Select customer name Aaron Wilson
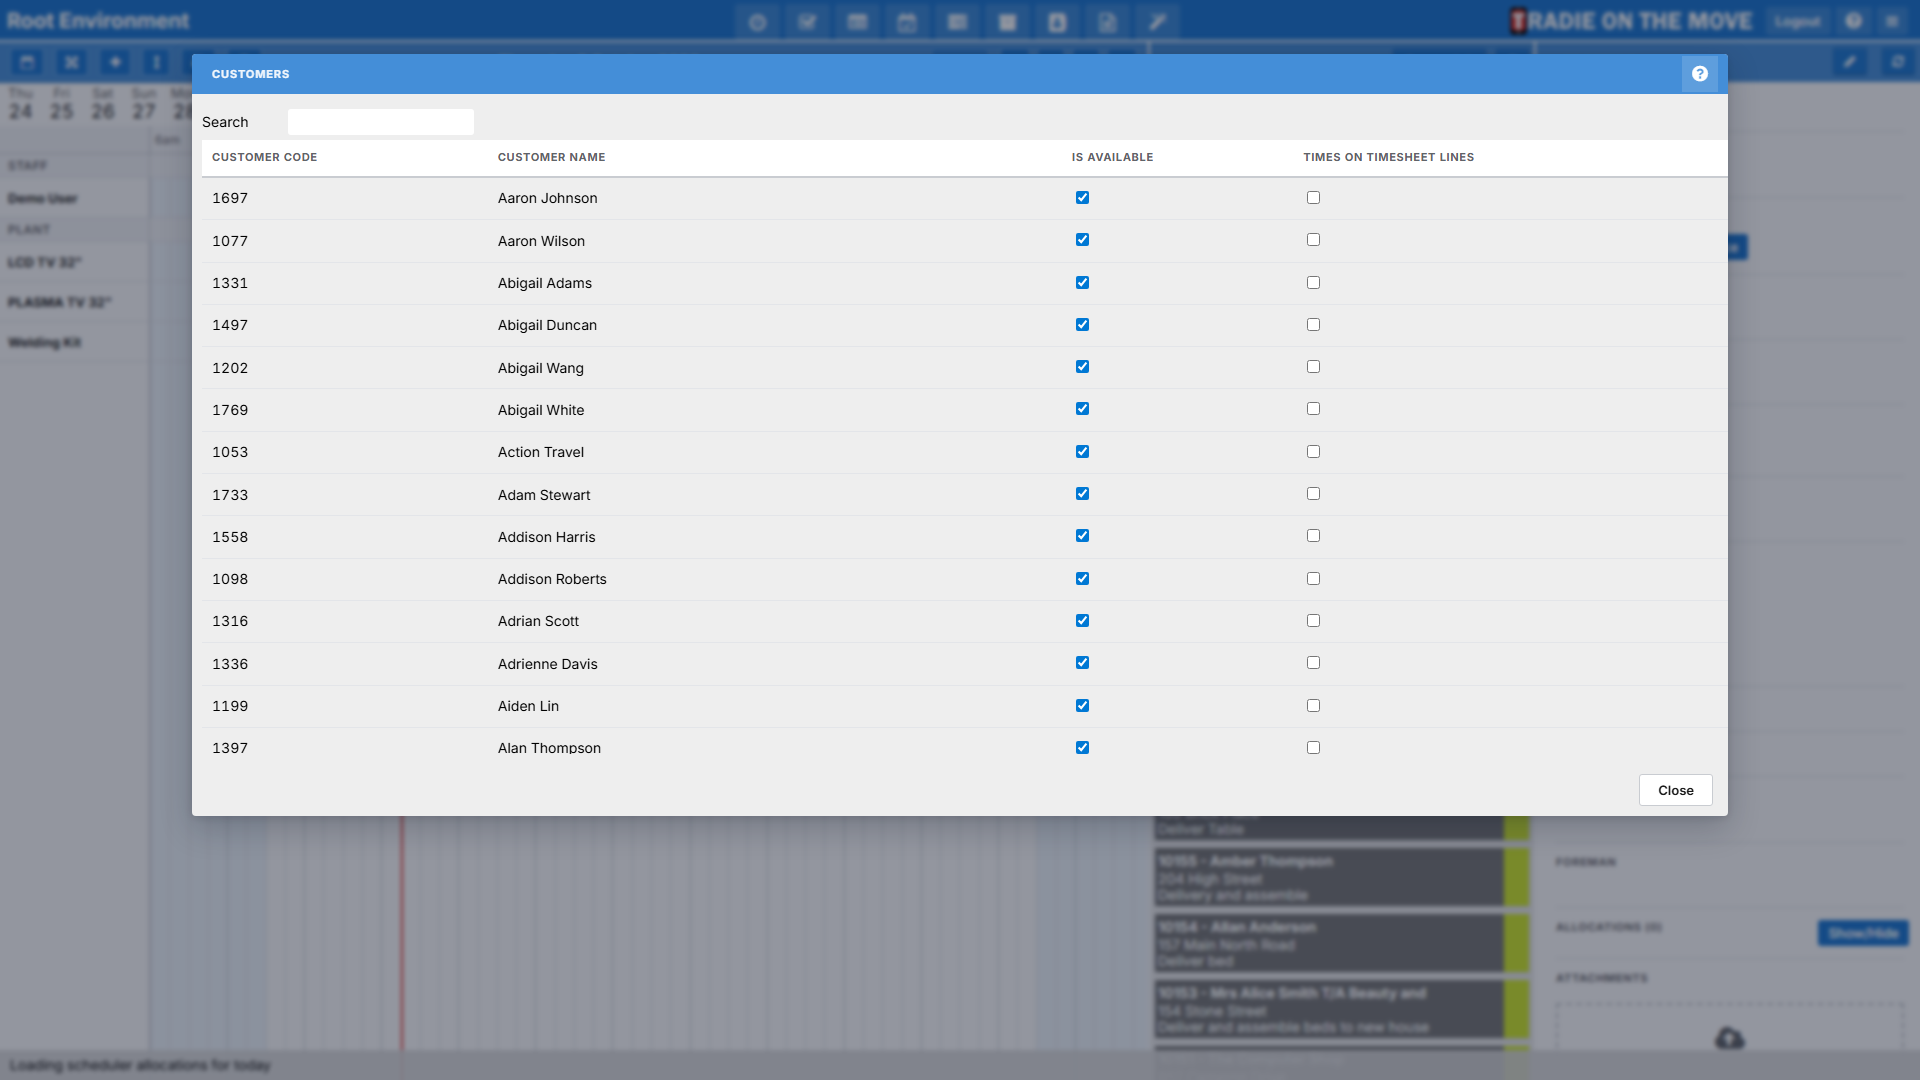Screen dimensions: 1920x1080 coord(541,241)
